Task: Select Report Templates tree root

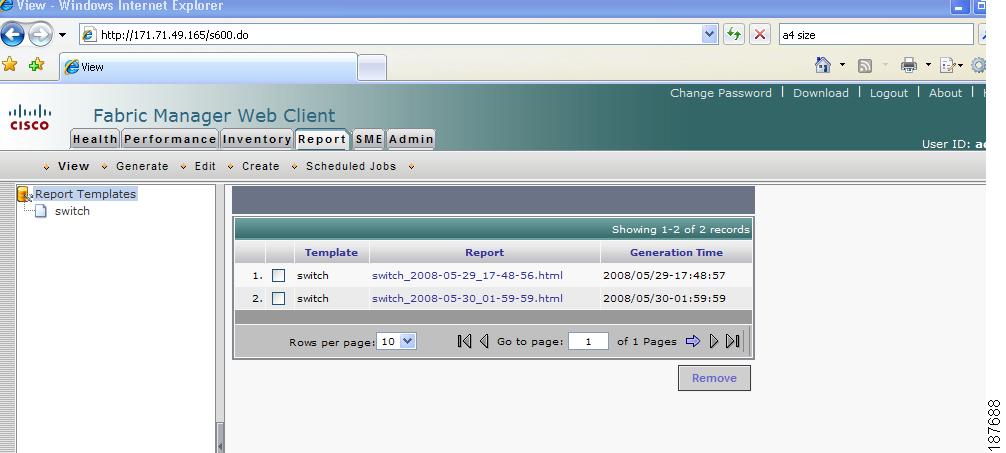Action: pos(85,194)
